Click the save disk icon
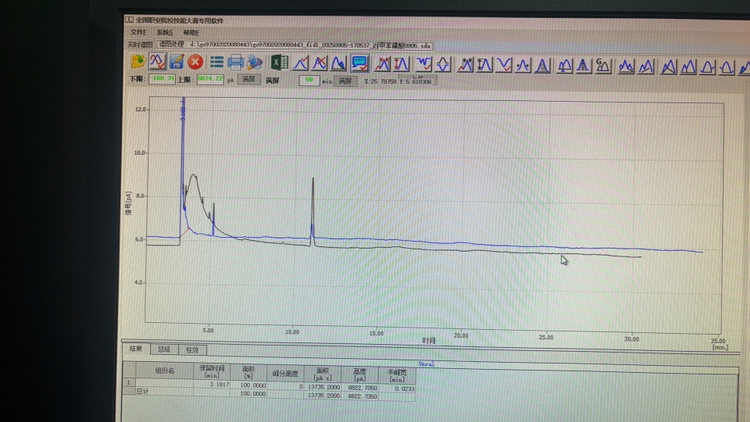The width and height of the screenshot is (750, 422). [x=177, y=63]
